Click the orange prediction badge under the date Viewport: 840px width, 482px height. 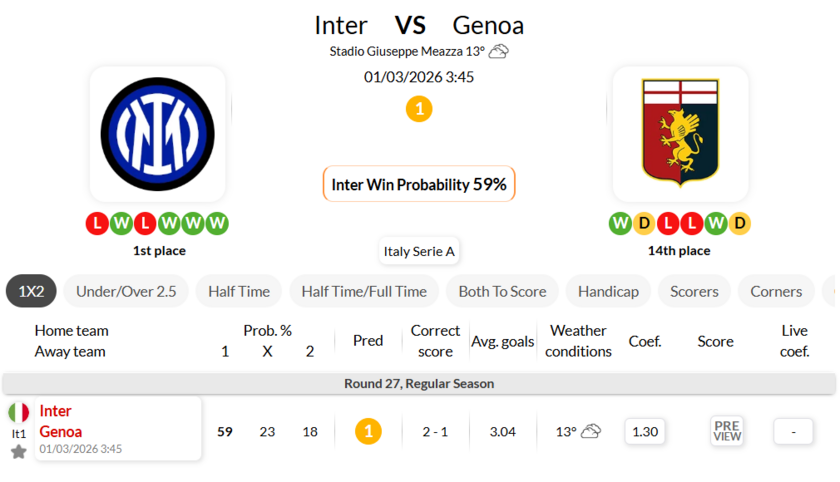pos(419,109)
